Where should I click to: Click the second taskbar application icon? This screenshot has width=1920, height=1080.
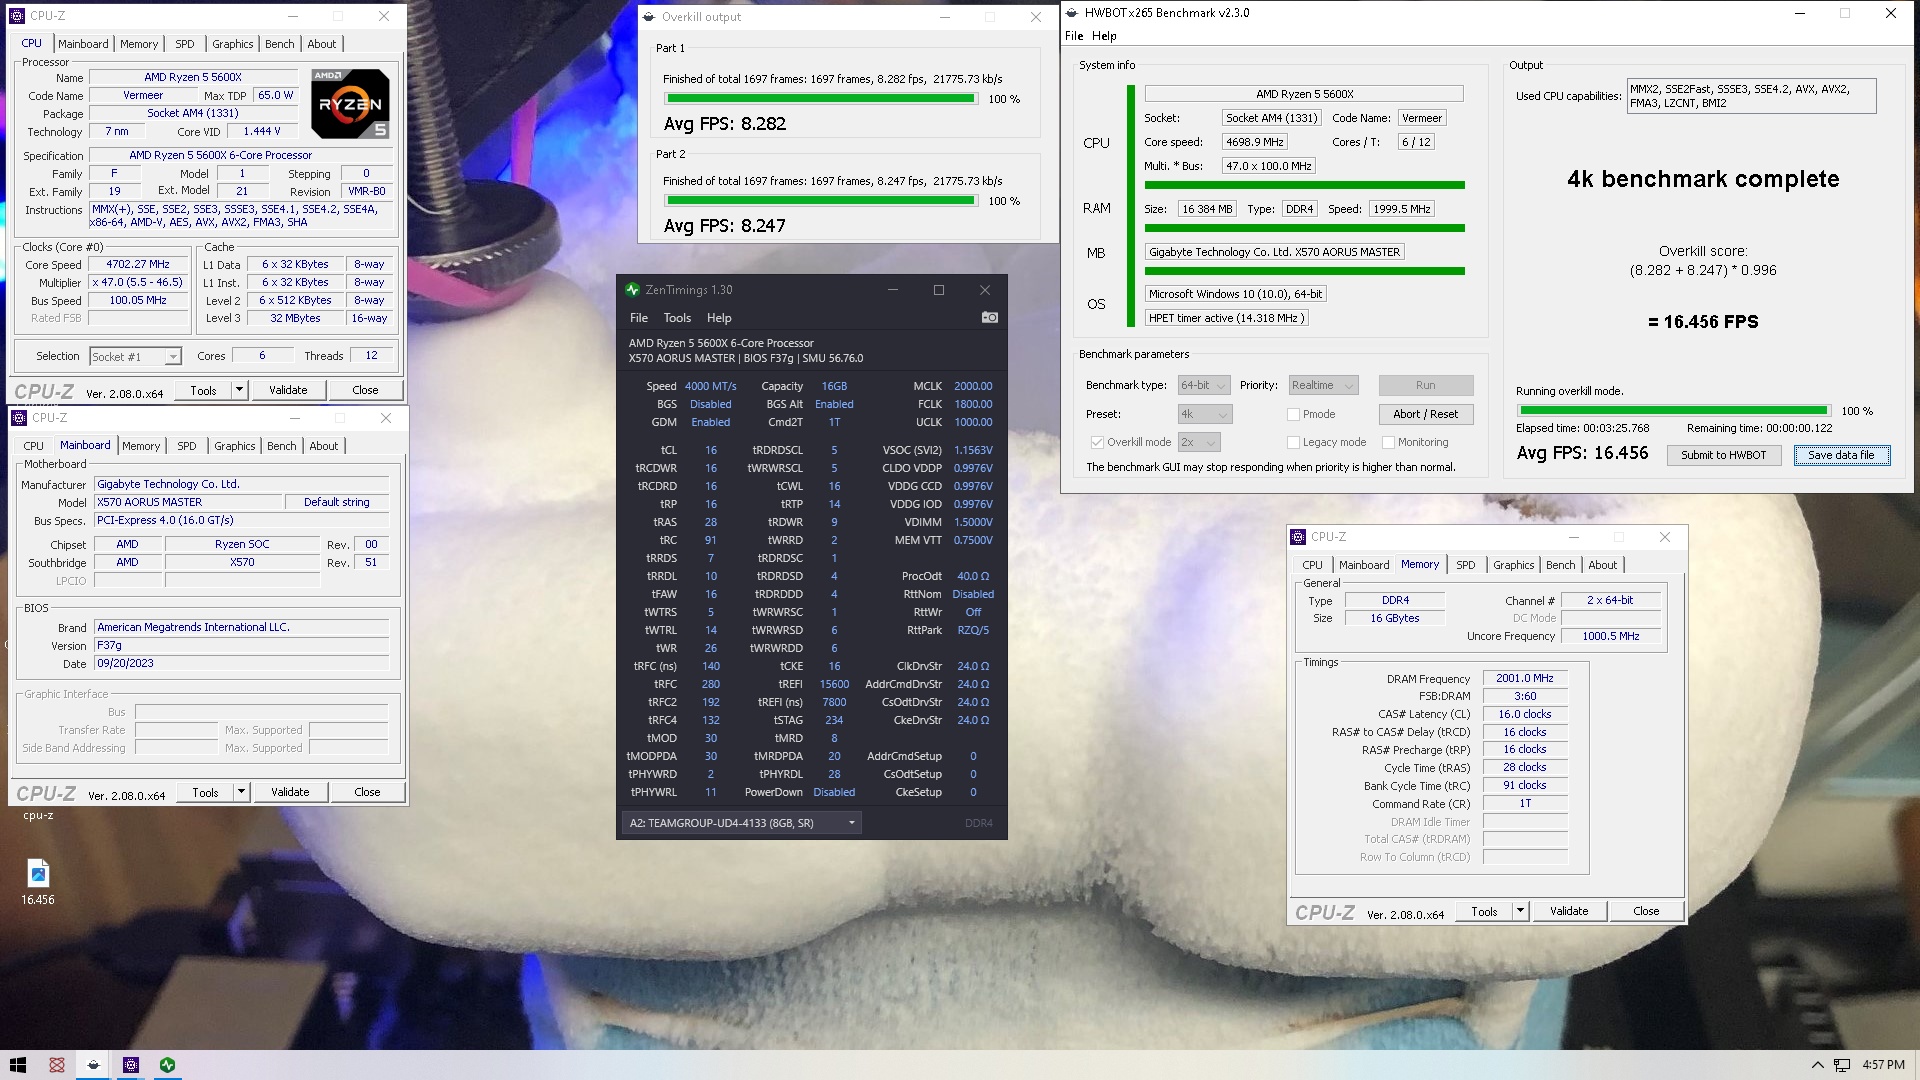(94, 1065)
